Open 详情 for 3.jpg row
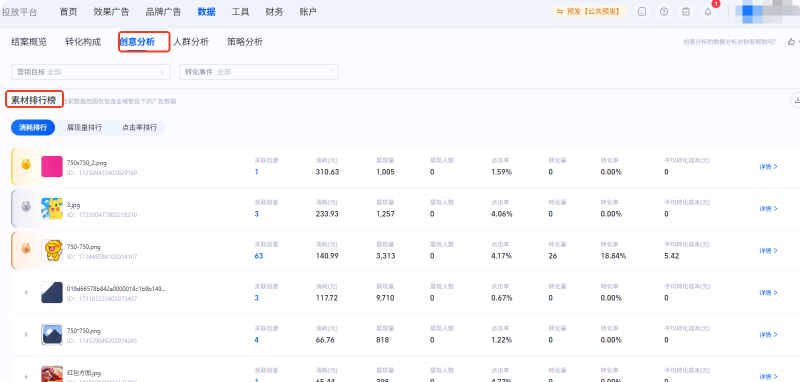 [x=768, y=209]
